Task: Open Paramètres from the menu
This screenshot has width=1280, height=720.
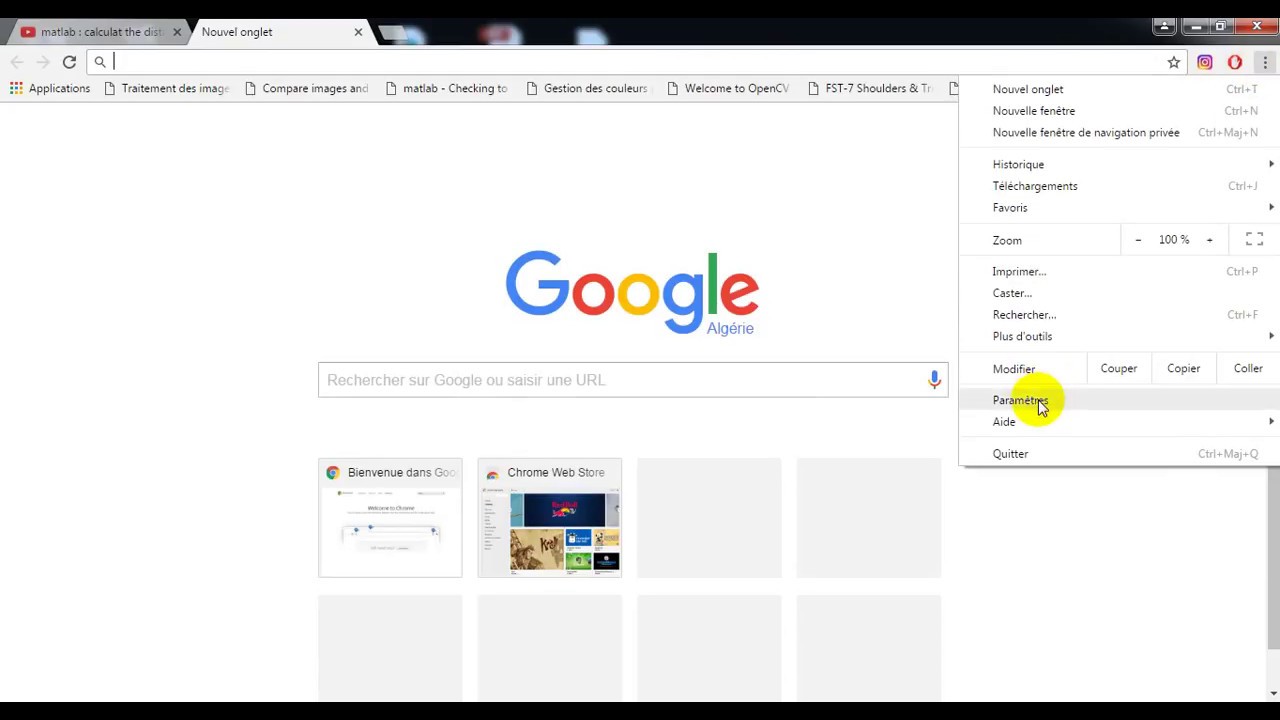Action: pos(1119,400)
